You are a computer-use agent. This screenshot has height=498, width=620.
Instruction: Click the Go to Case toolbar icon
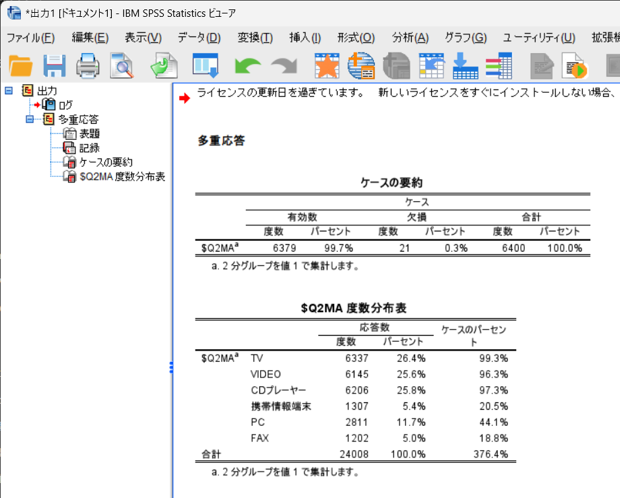point(361,67)
